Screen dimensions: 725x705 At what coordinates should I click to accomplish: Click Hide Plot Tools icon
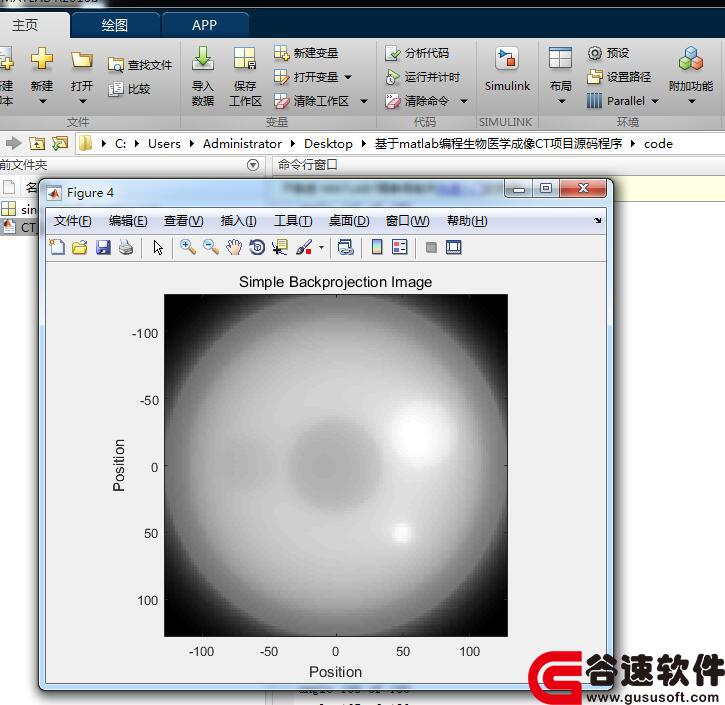[x=431, y=247]
